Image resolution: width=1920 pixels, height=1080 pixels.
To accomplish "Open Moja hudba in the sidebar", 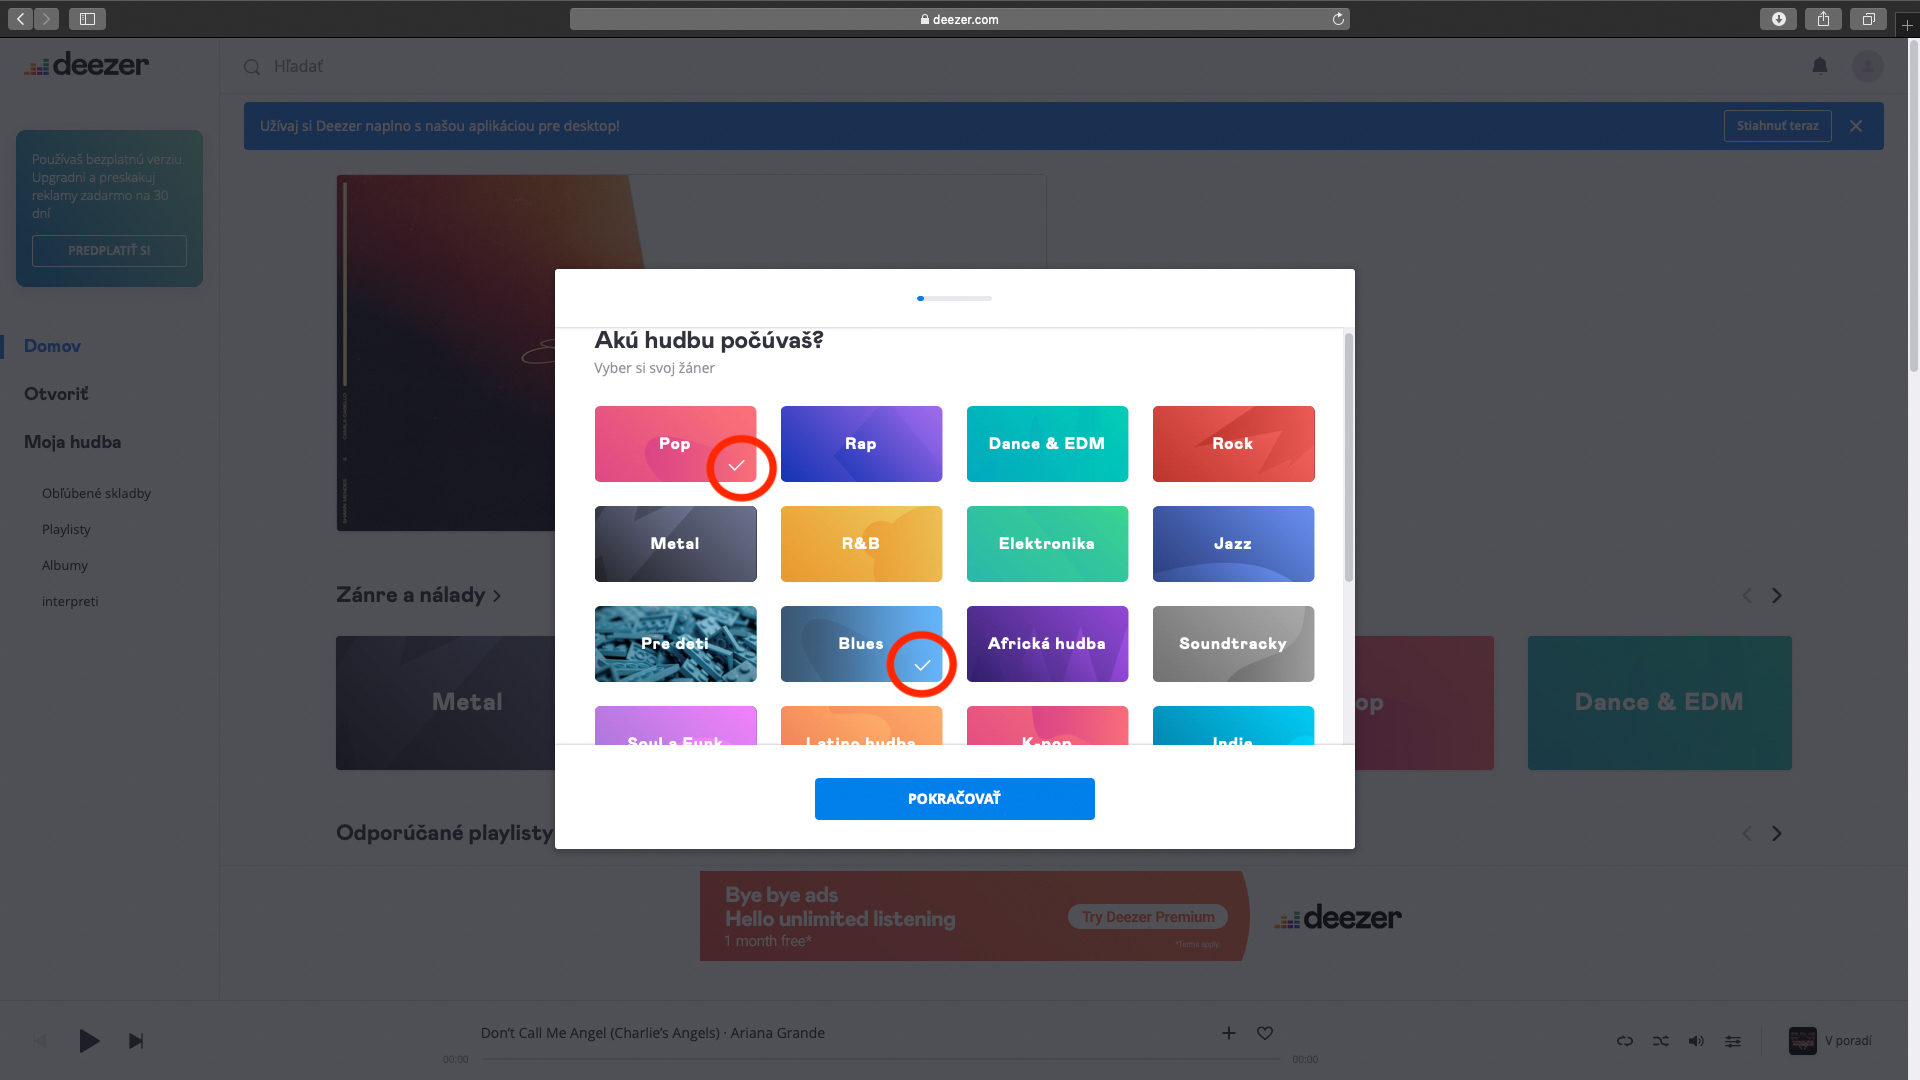I will (72, 442).
